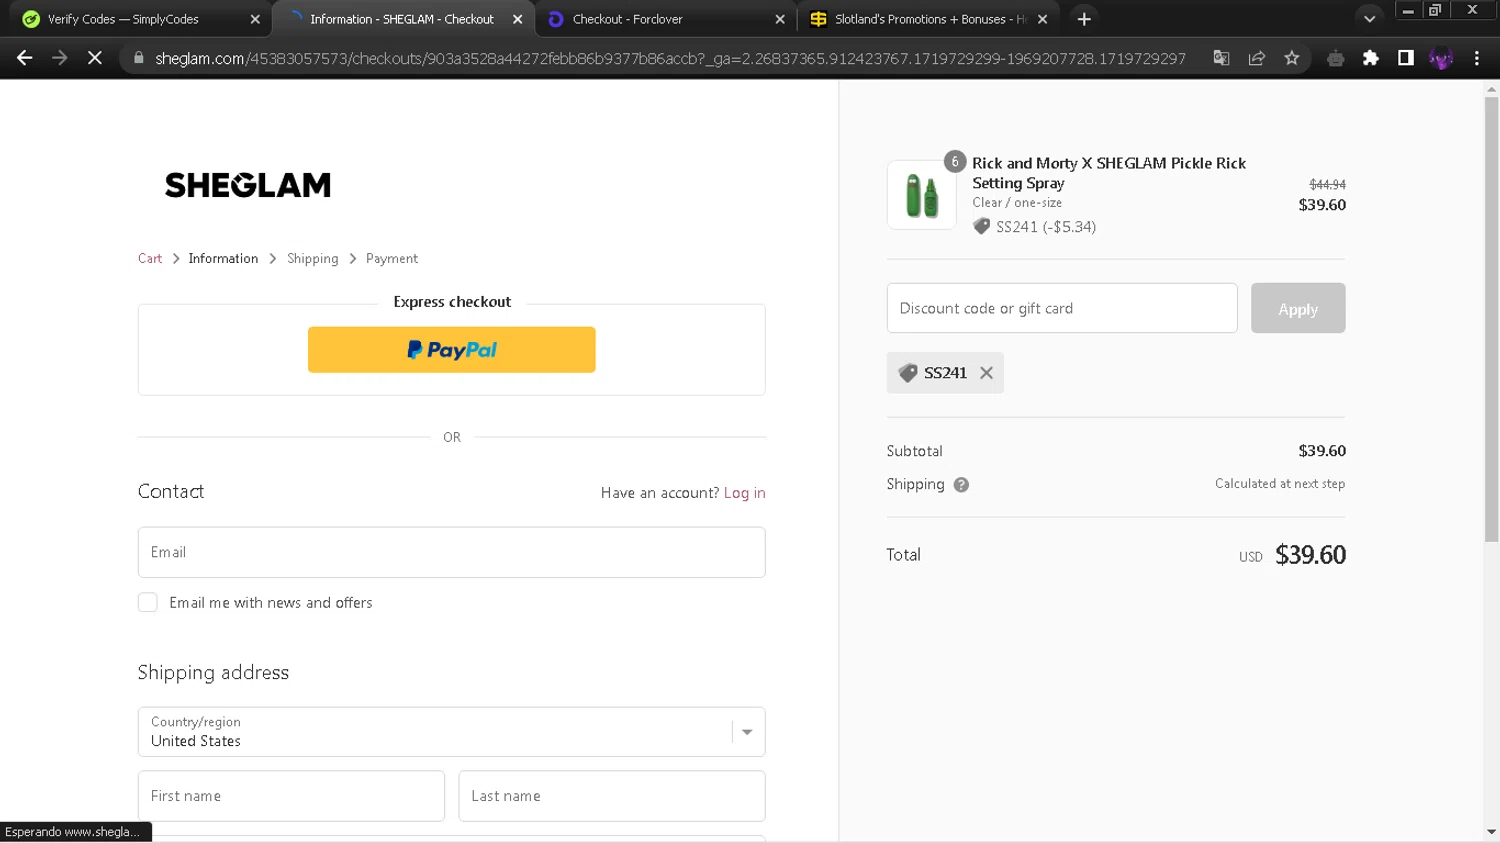Open the Country/region dropdown
1500x843 pixels.
click(452, 732)
